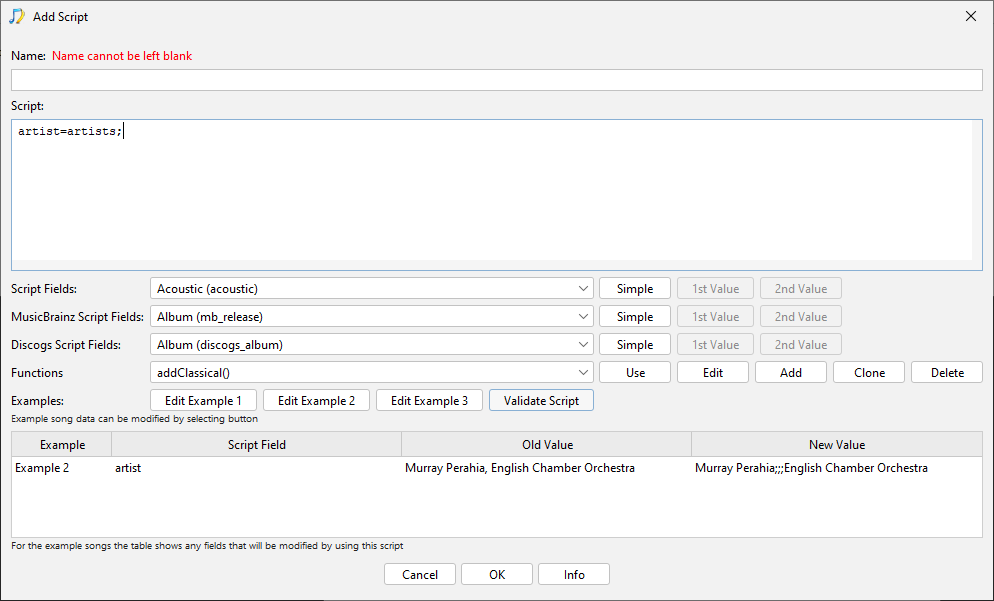Click the Add function button
994x601 pixels.
pyautogui.click(x=791, y=372)
